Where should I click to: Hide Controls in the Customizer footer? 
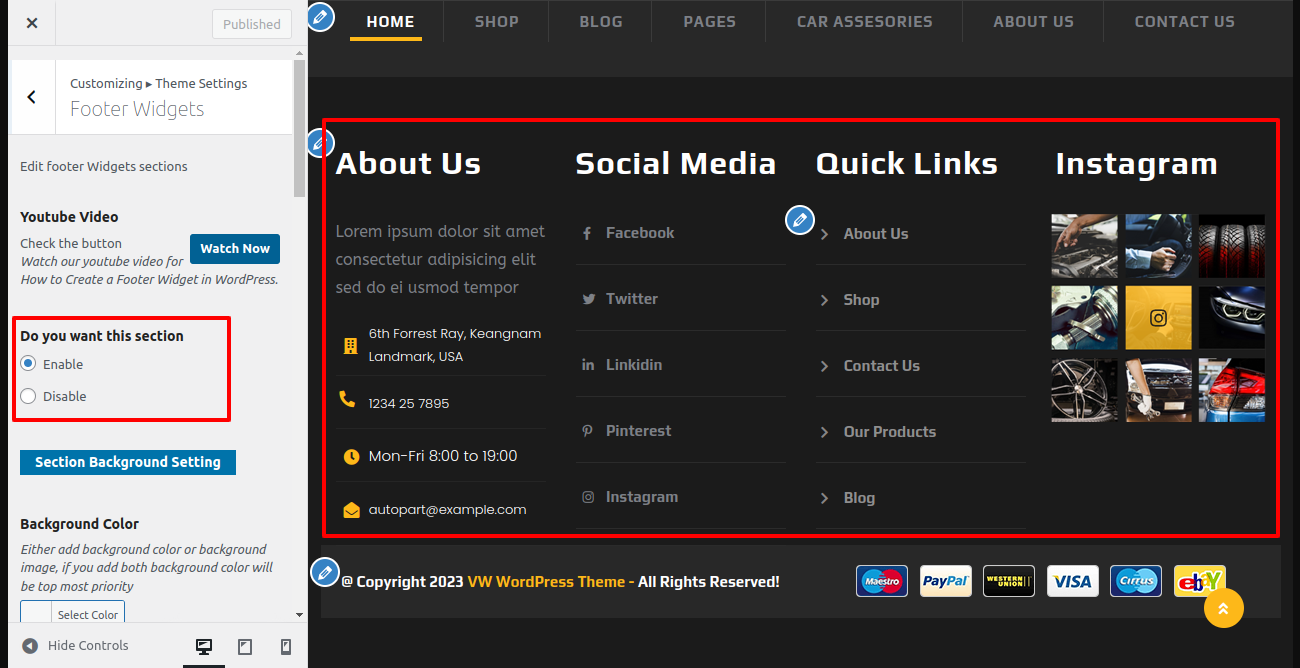(76, 646)
